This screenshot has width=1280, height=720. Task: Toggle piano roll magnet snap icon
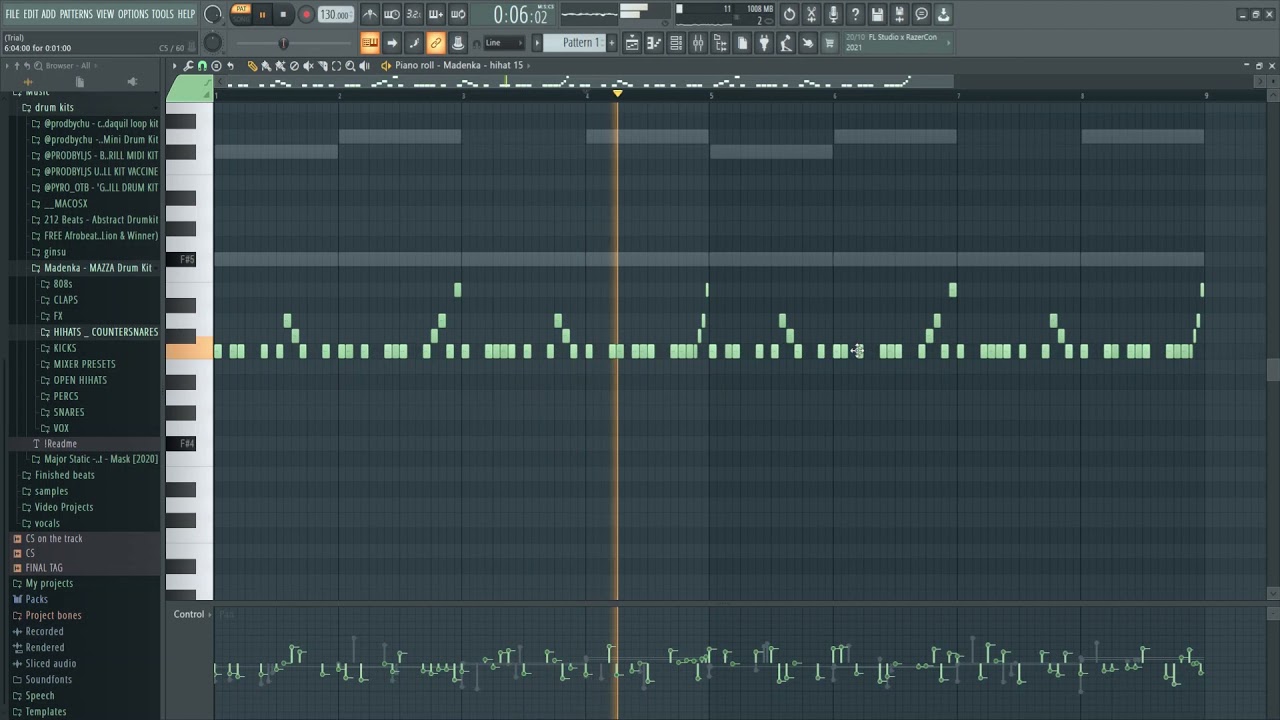[x=202, y=66]
